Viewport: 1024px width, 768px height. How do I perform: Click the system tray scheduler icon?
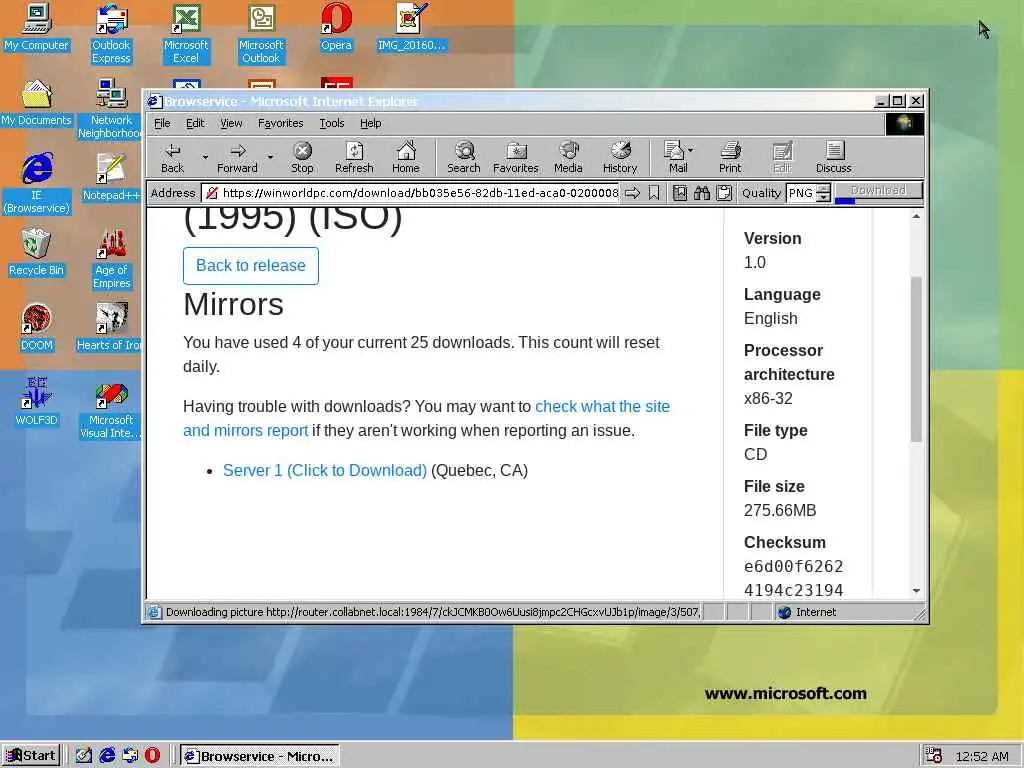pyautogui.click(x=933, y=756)
